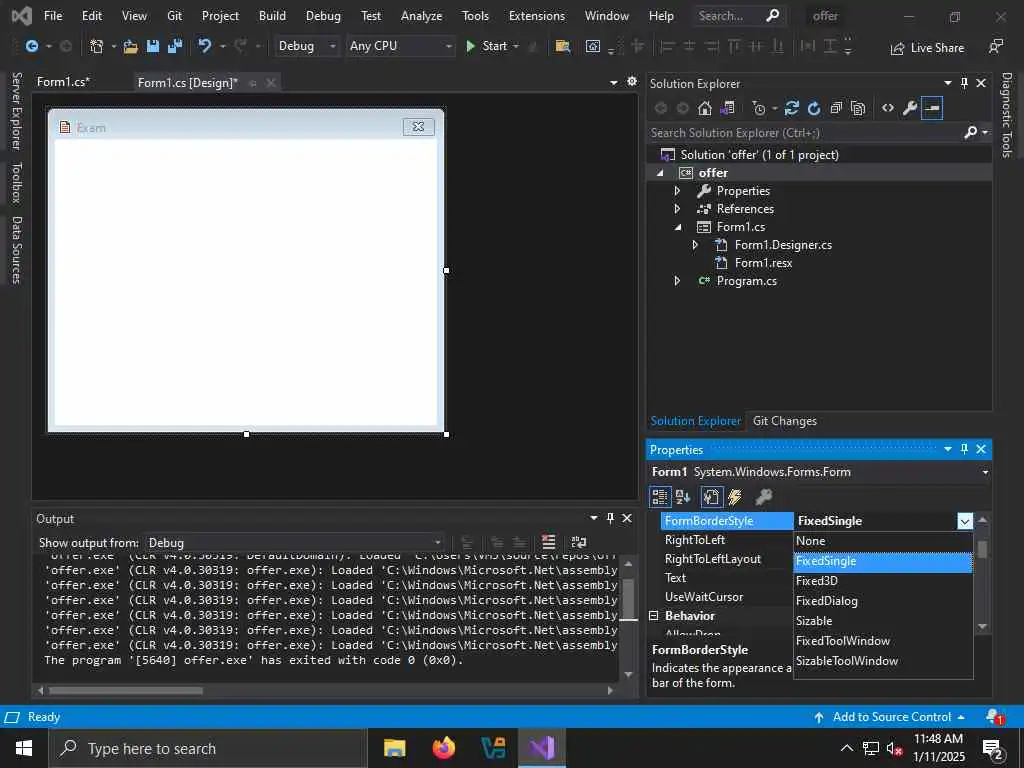
Task: Click the Visual Studio icon in the taskbar
Action: coord(541,748)
